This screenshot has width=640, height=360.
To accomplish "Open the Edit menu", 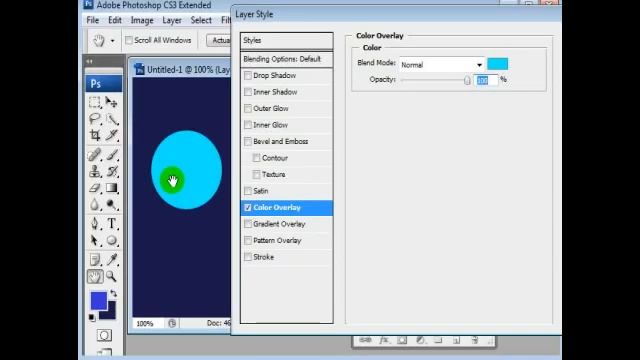I will 115,20.
